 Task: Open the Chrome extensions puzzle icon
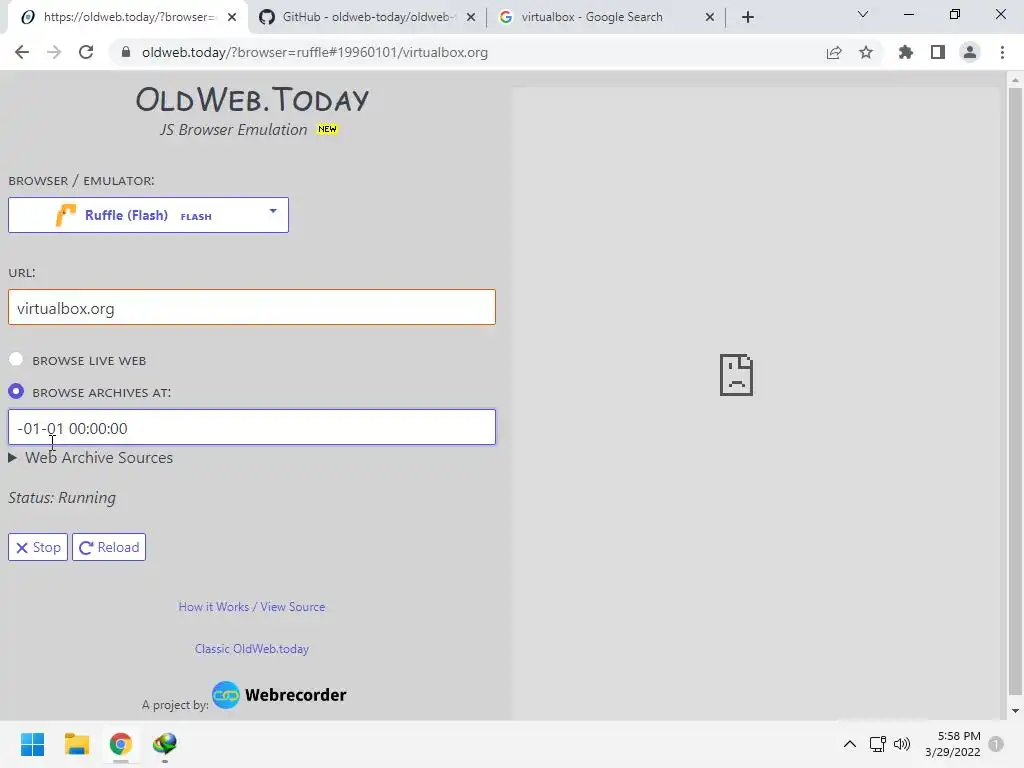pos(906,52)
